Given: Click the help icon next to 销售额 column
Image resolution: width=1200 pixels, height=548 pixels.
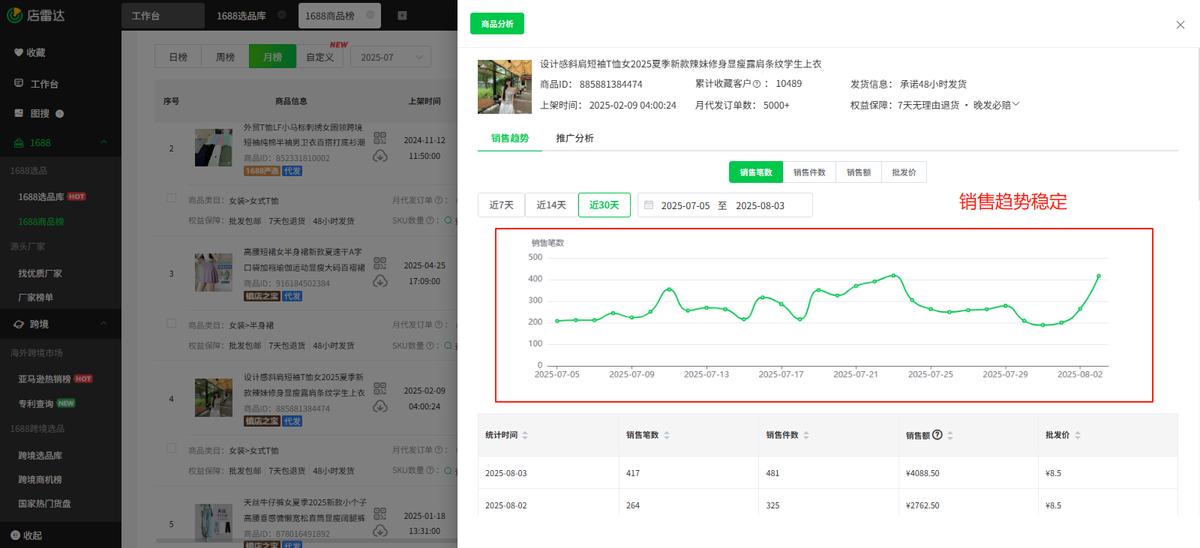Looking at the screenshot, I should (x=937, y=435).
